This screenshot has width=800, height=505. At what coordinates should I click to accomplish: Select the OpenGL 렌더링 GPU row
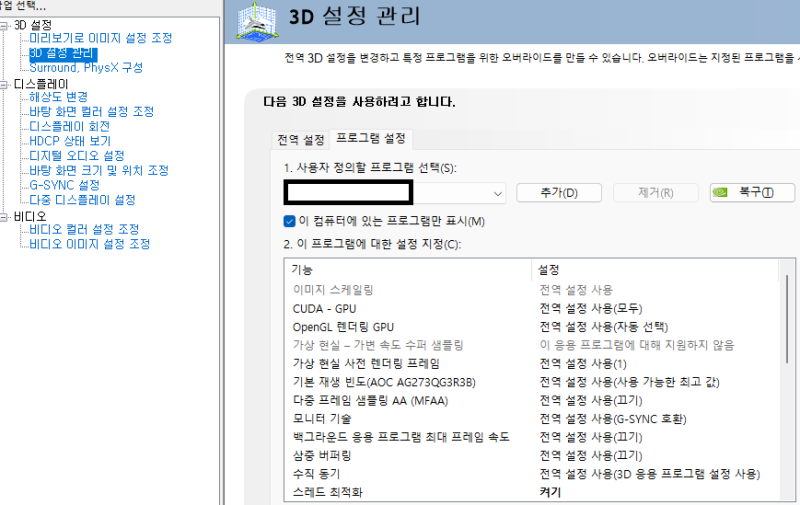(x=532, y=327)
